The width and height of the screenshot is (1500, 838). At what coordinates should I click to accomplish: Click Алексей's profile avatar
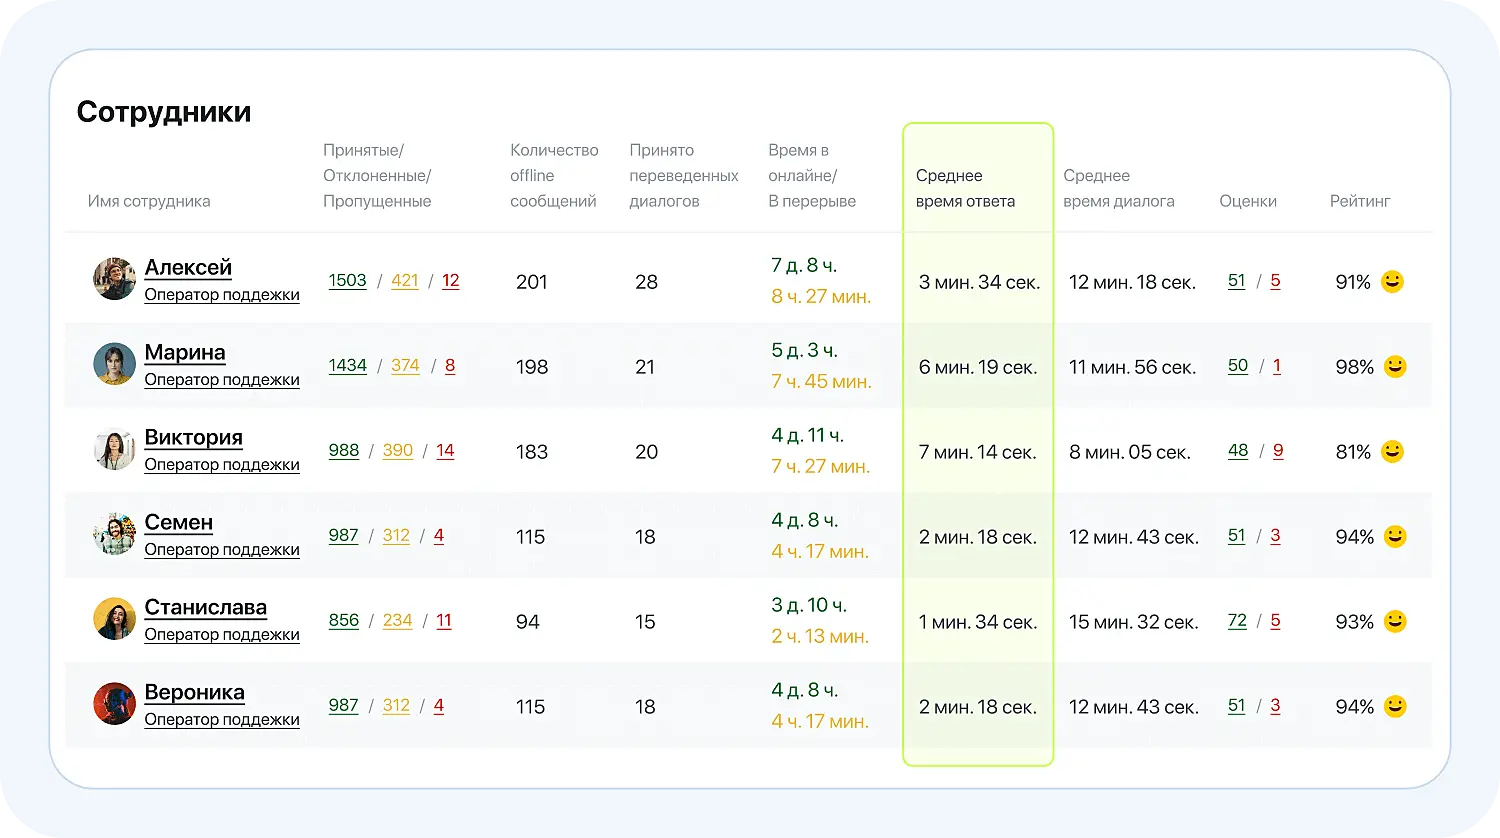[x=114, y=279]
